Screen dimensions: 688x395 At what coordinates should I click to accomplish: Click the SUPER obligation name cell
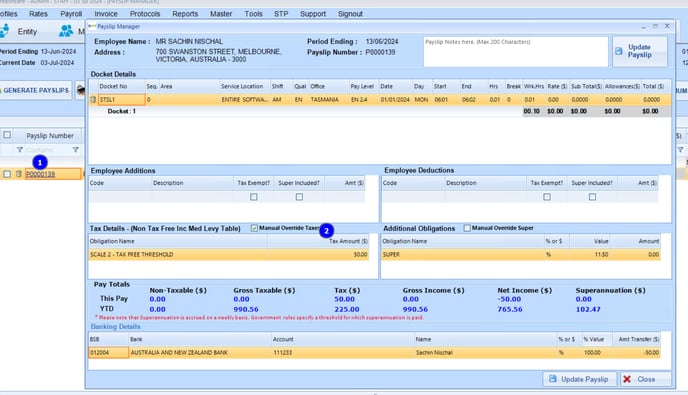[462, 255]
